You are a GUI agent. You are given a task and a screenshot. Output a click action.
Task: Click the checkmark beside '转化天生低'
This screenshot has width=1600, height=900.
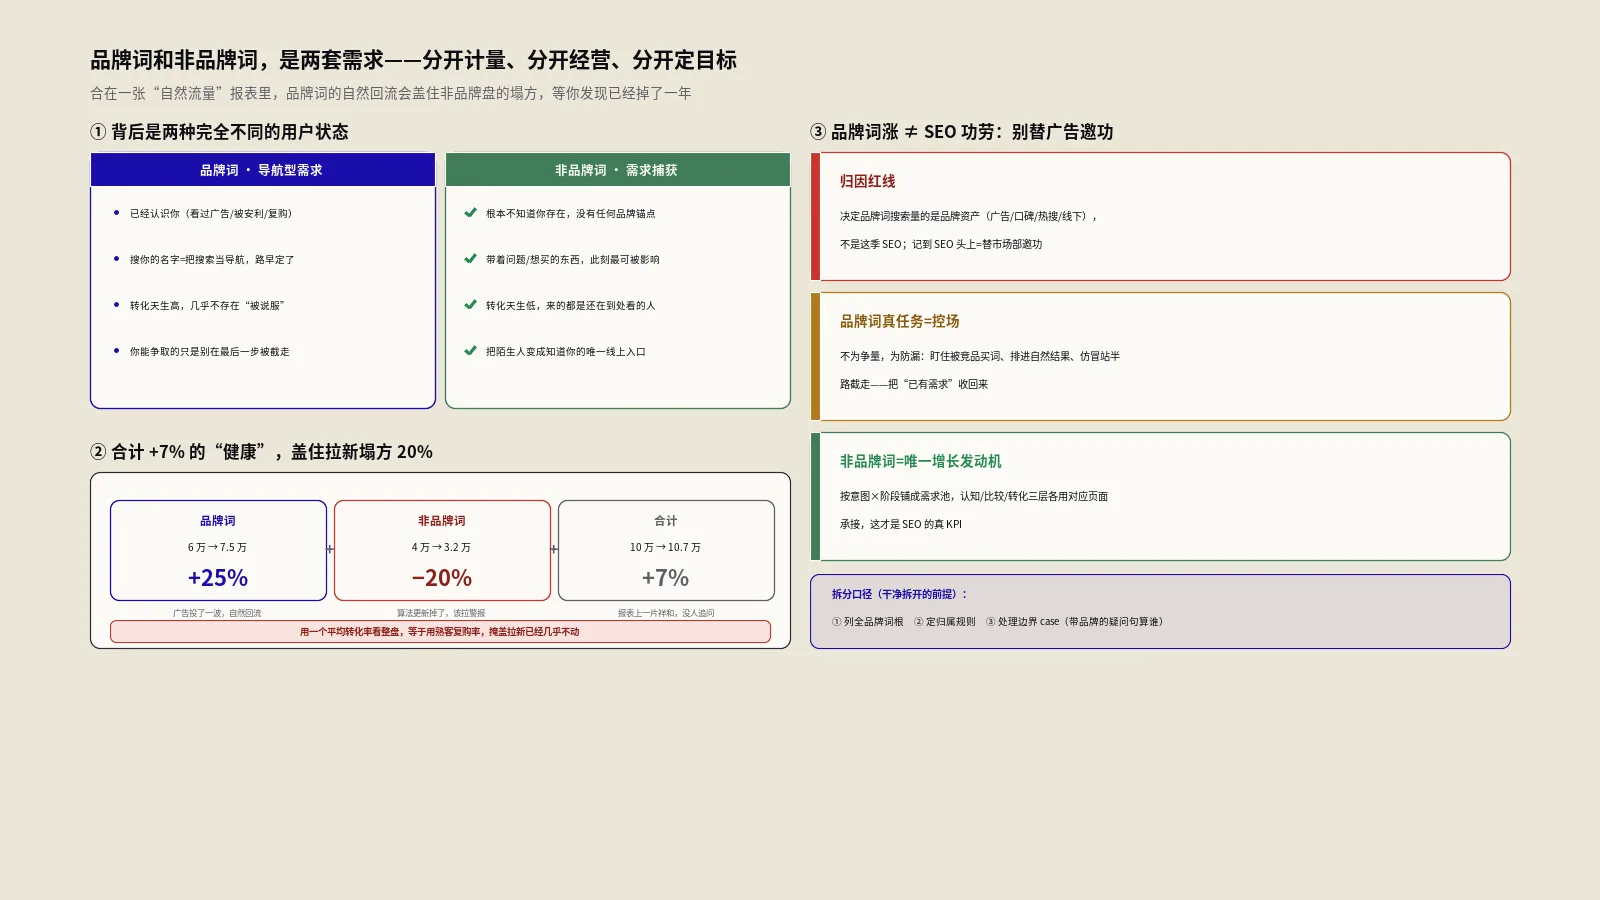click(470, 305)
